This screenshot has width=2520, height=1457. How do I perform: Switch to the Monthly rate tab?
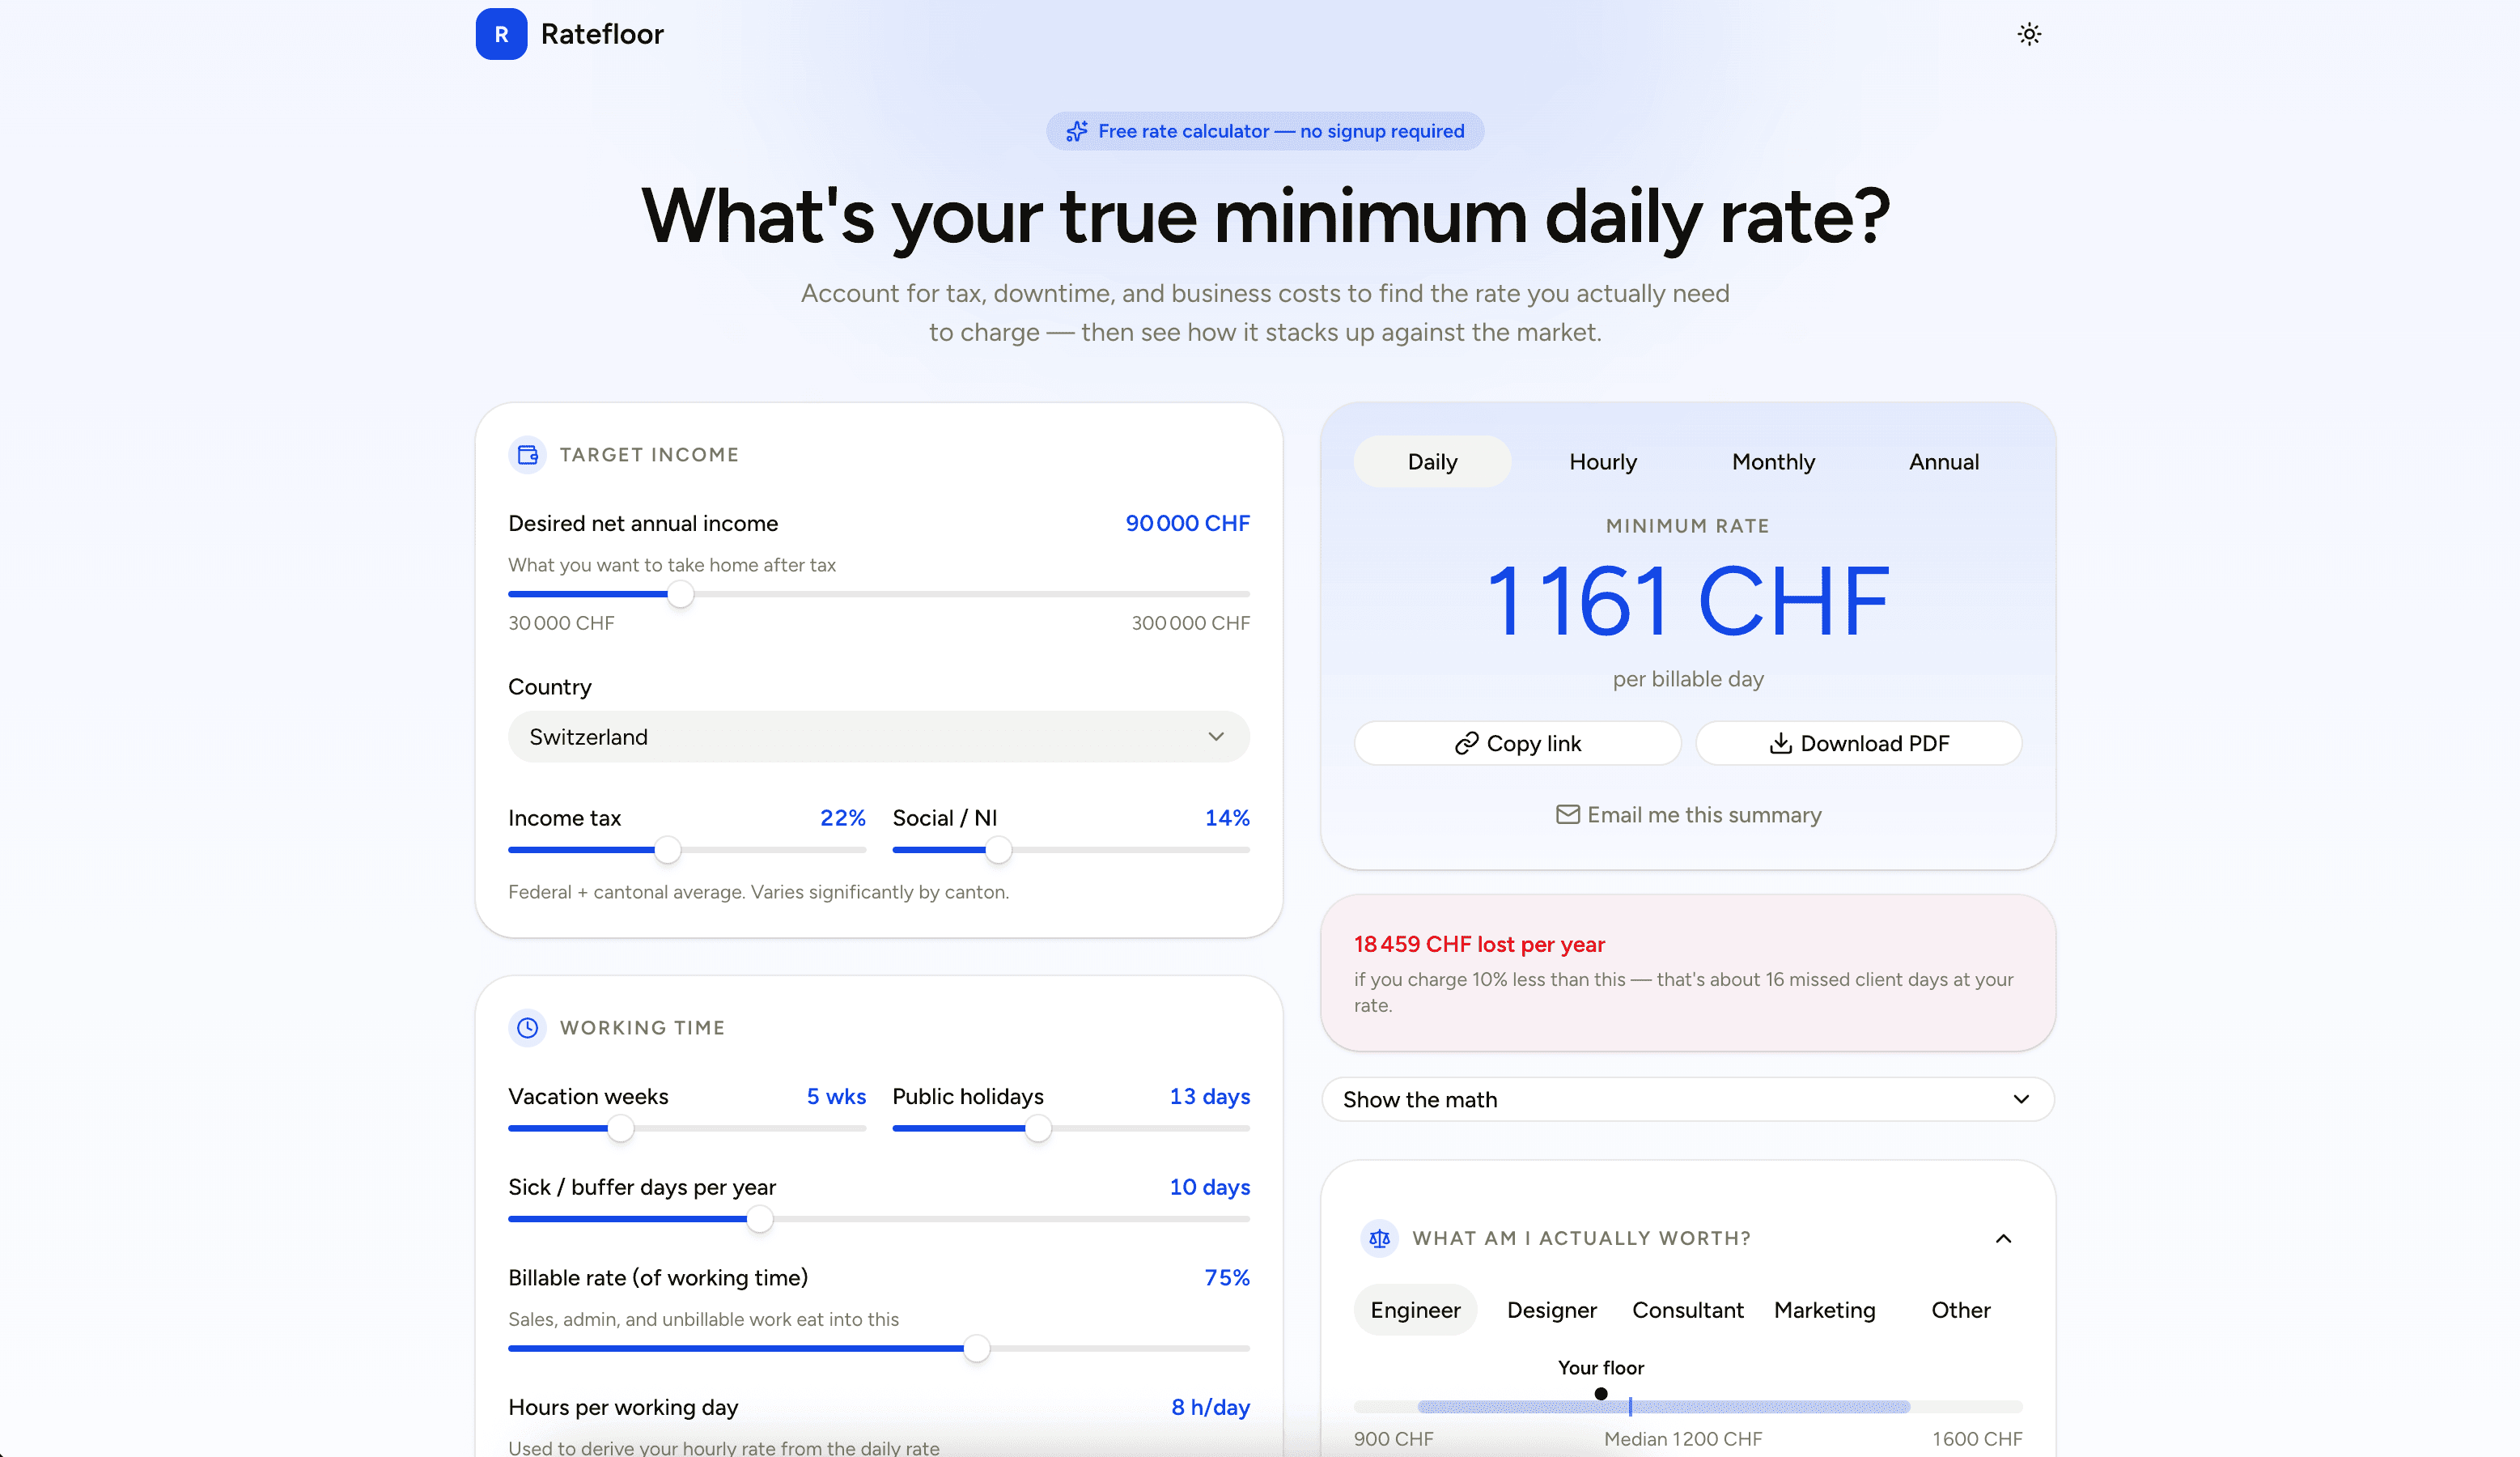coord(1773,462)
